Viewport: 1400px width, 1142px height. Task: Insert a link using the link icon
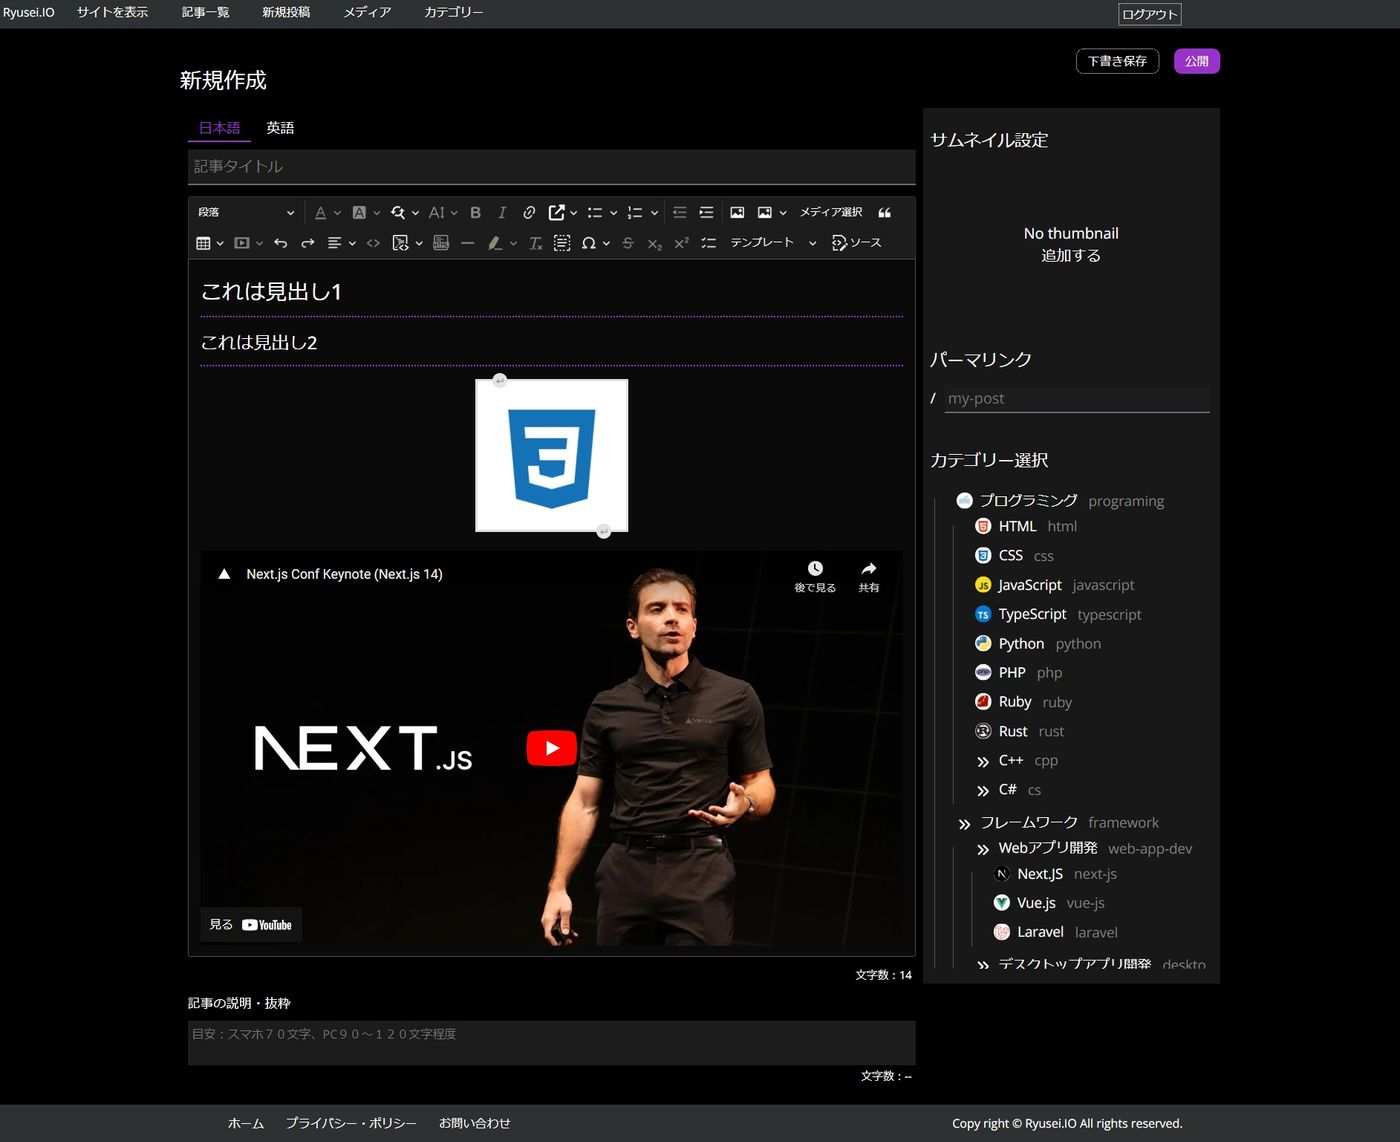[x=529, y=212]
